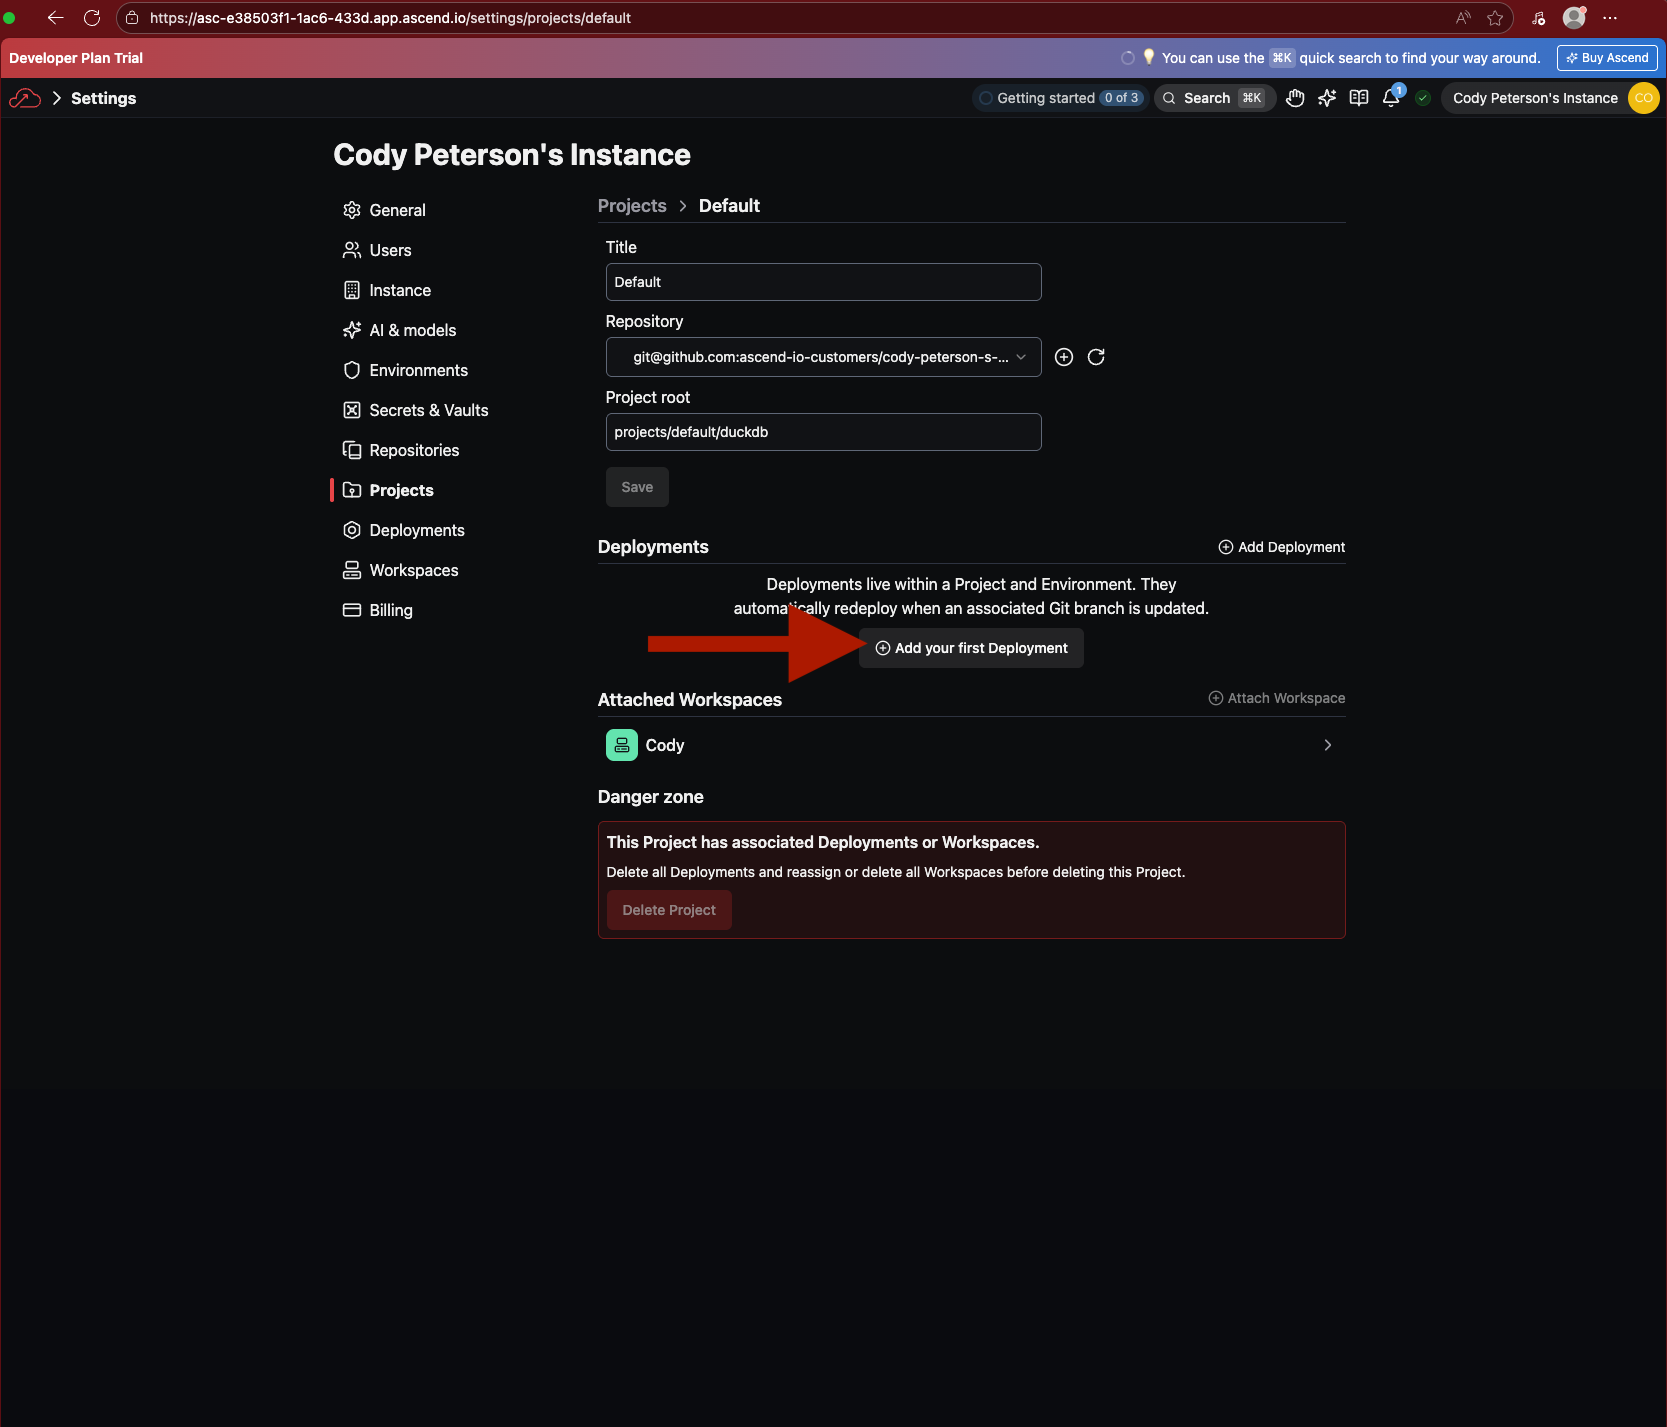The width and height of the screenshot is (1667, 1427).
Task: Expand the Cody workspace row chevron
Action: [1327, 745]
